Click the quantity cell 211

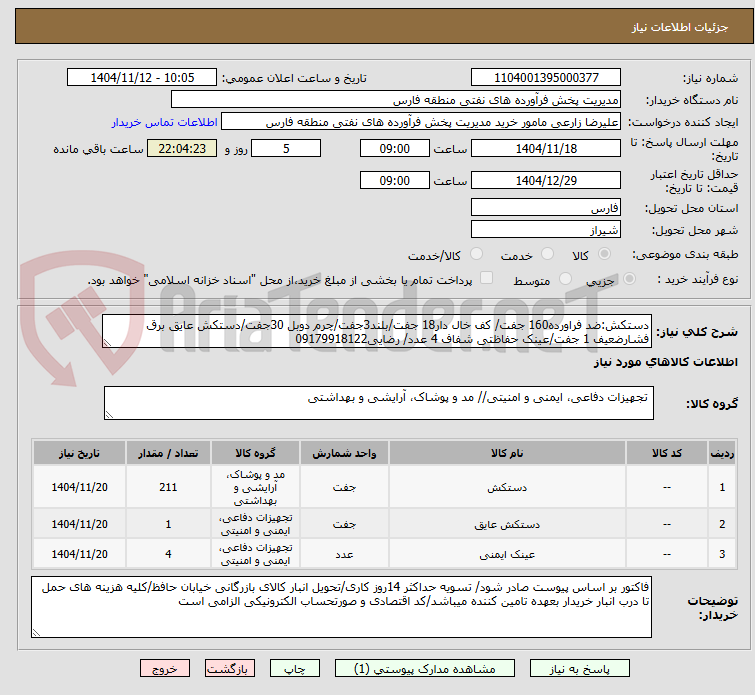pos(168,487)
